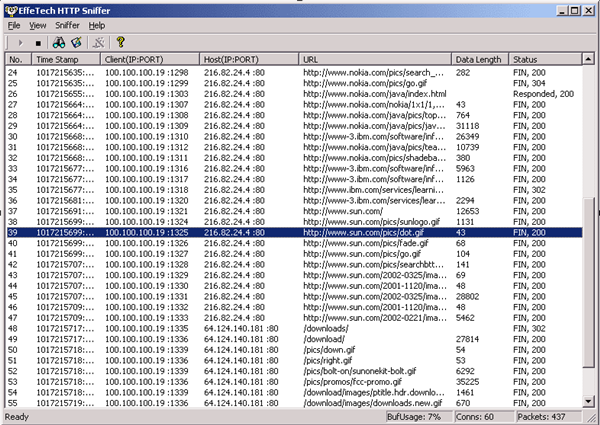Viewport: 600px width, 425px height.
Task: Select the nokia.com/java/index.html row
Action: click(295, 94)
